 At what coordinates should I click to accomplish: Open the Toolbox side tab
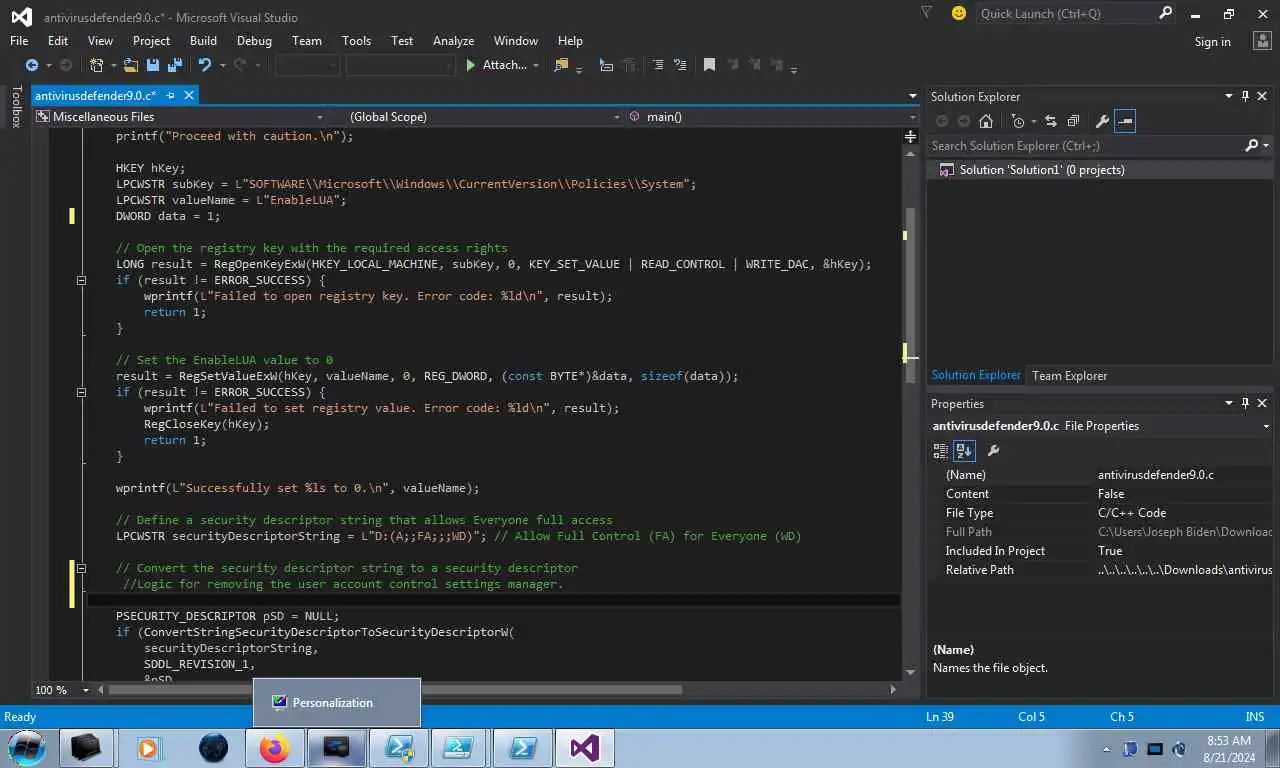pyautogui.click(x=16, y=106)
